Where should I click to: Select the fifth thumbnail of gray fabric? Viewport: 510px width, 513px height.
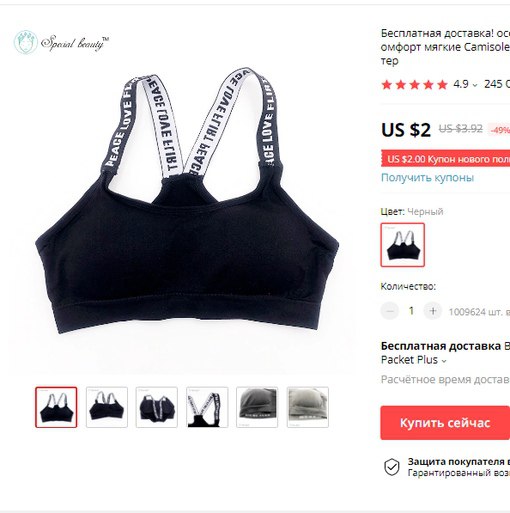click(x=257, y=407)
